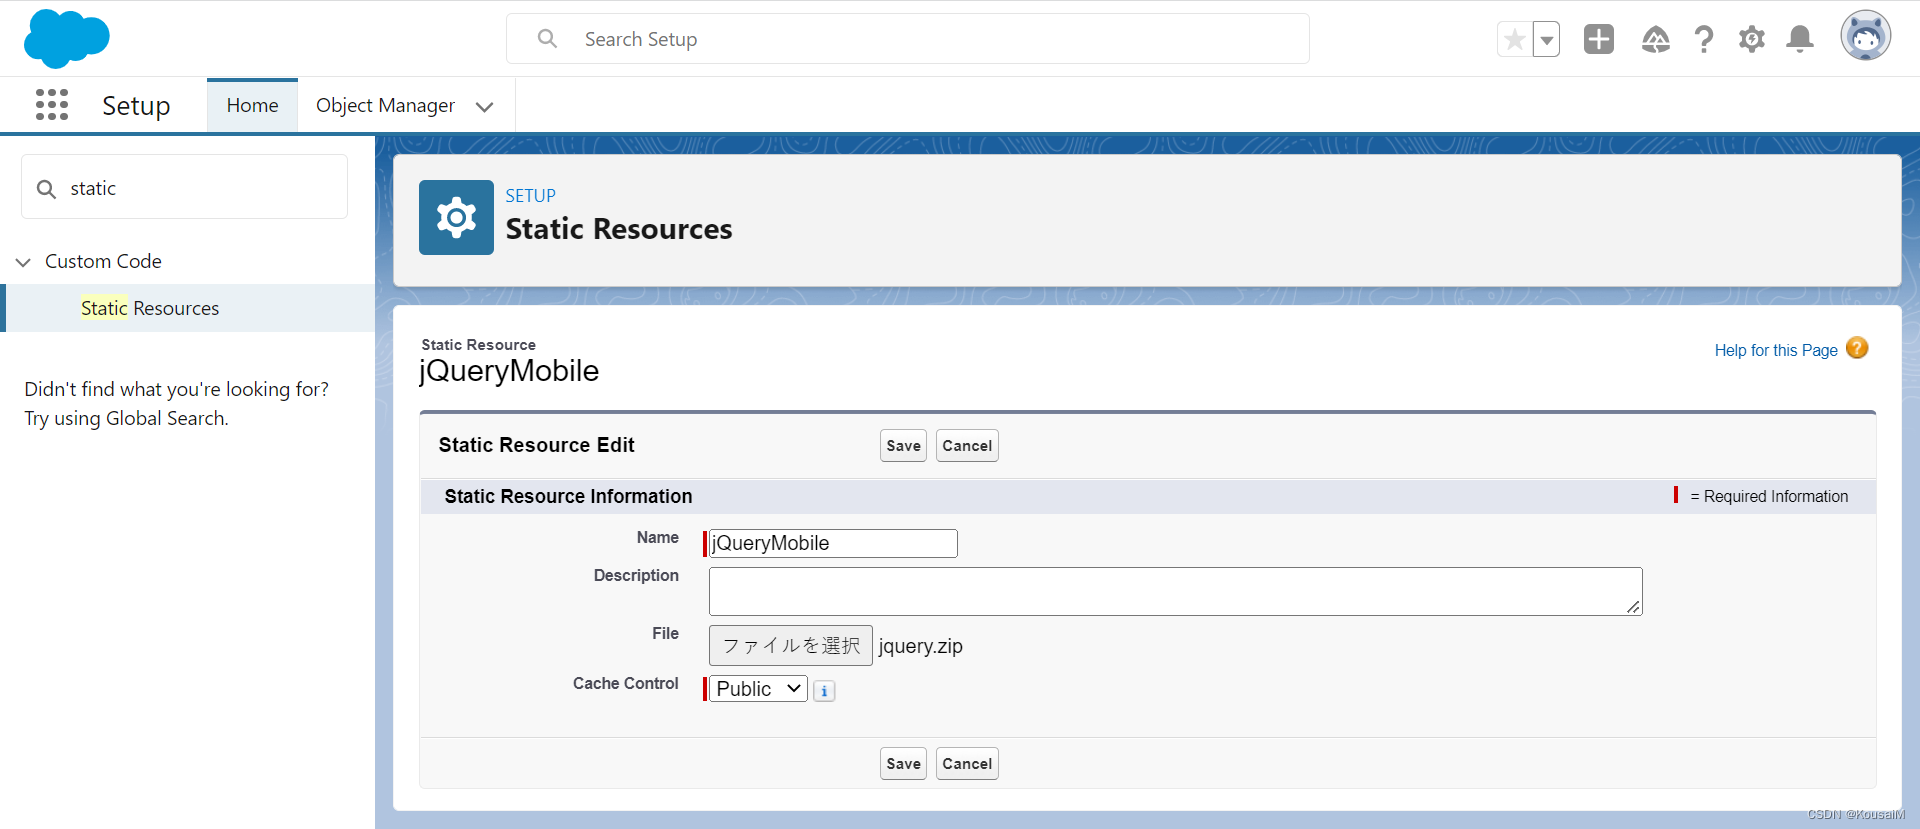
Task: Click the Static Resource Information heading
Action: pos(568,496)
